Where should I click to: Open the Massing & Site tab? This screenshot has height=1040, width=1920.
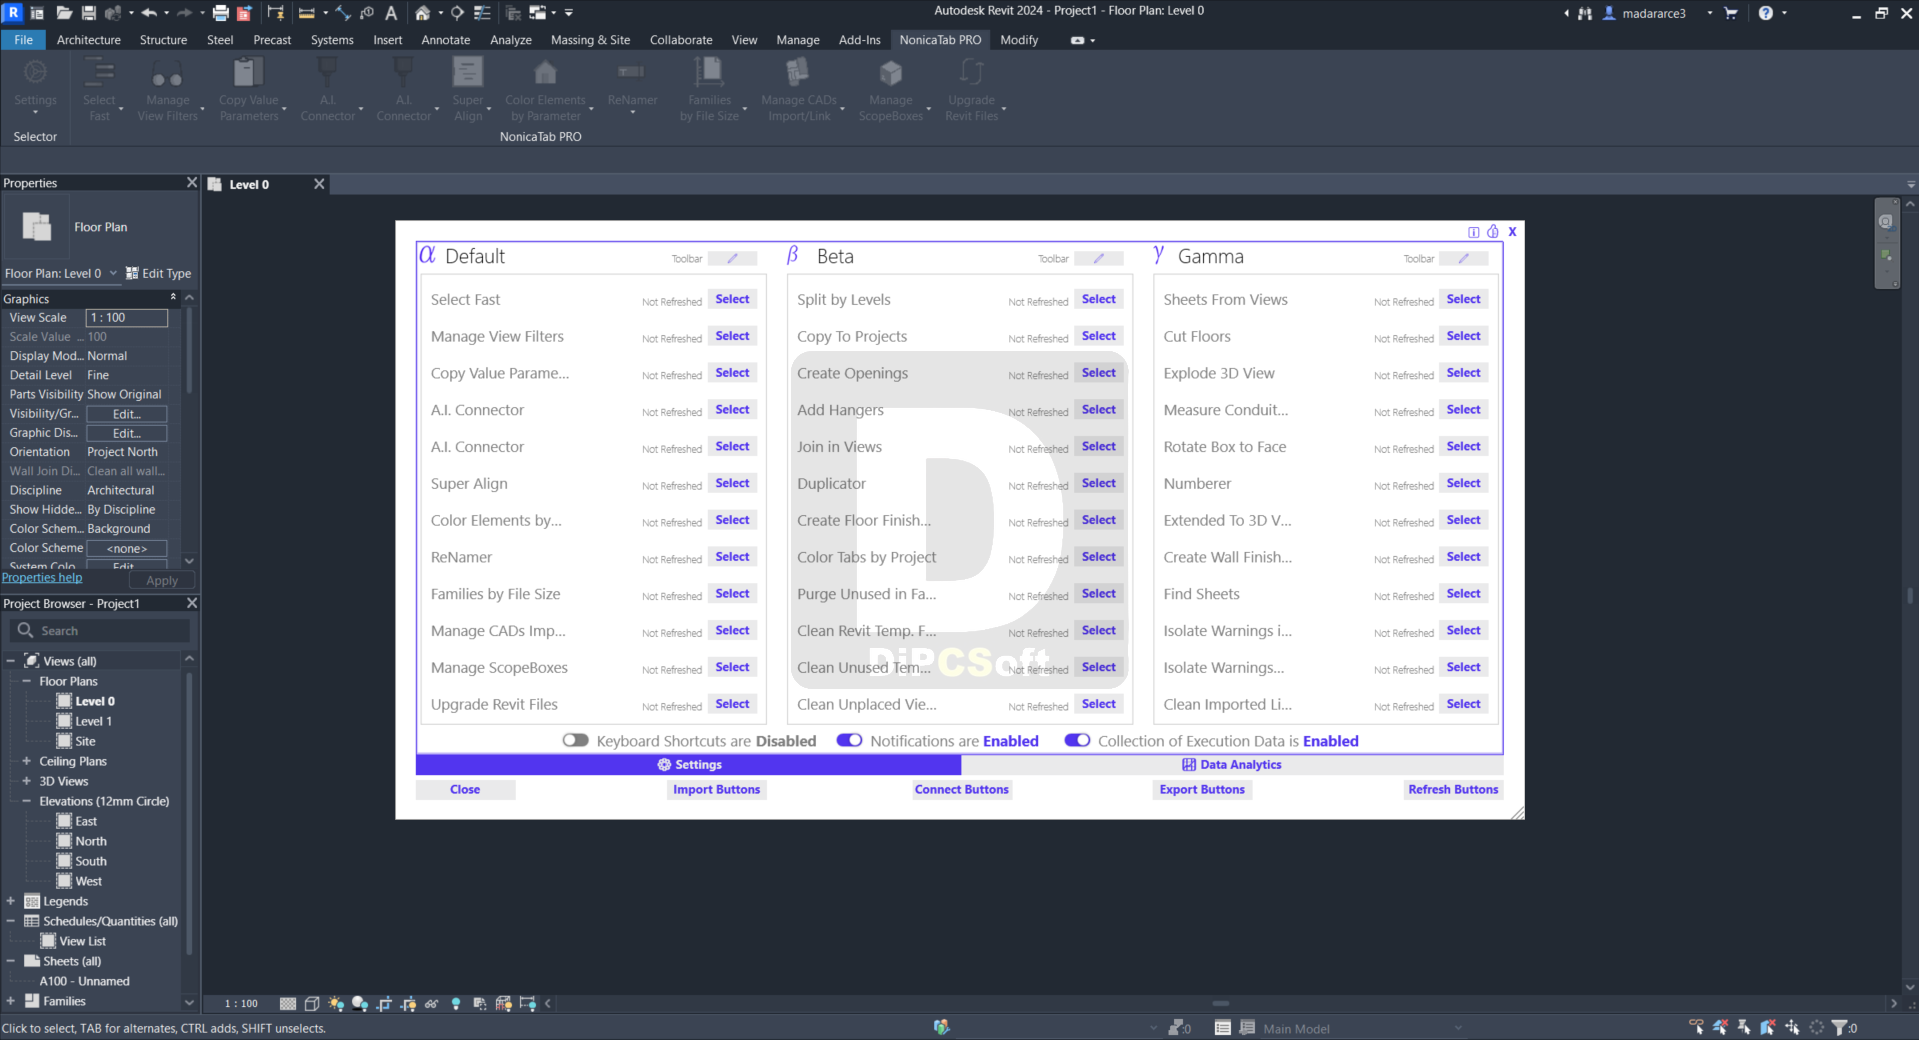point(590,40)
